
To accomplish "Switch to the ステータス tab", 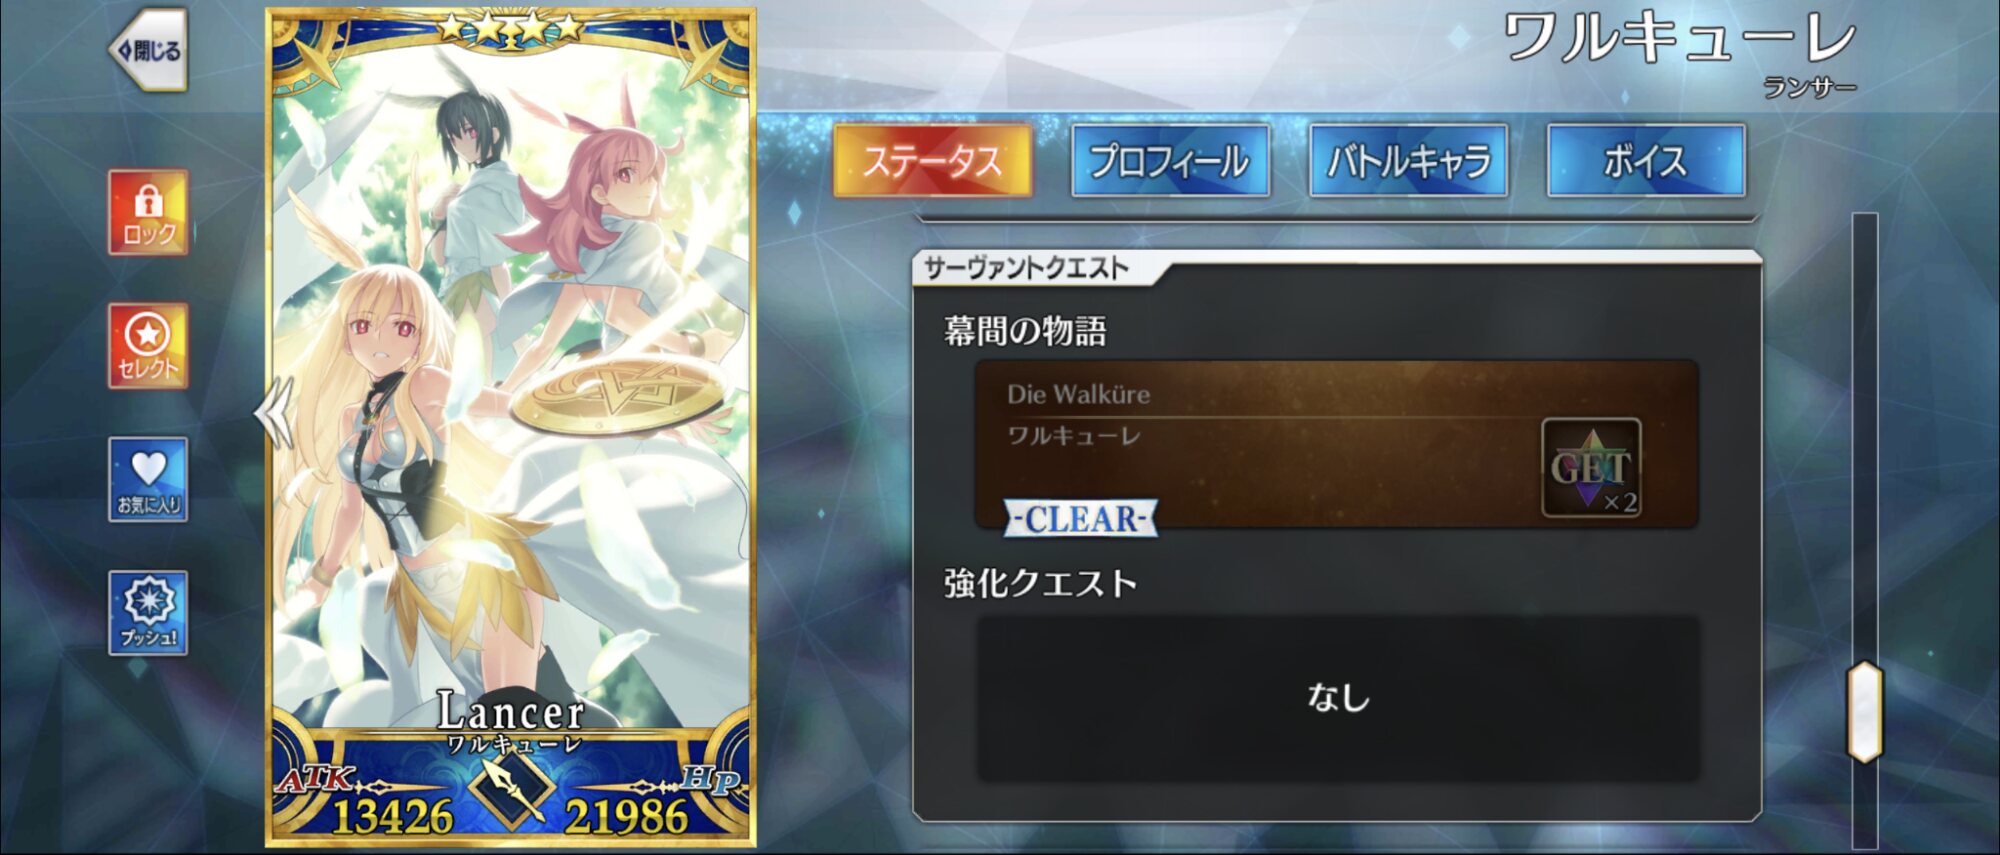I will pos(933,160).
